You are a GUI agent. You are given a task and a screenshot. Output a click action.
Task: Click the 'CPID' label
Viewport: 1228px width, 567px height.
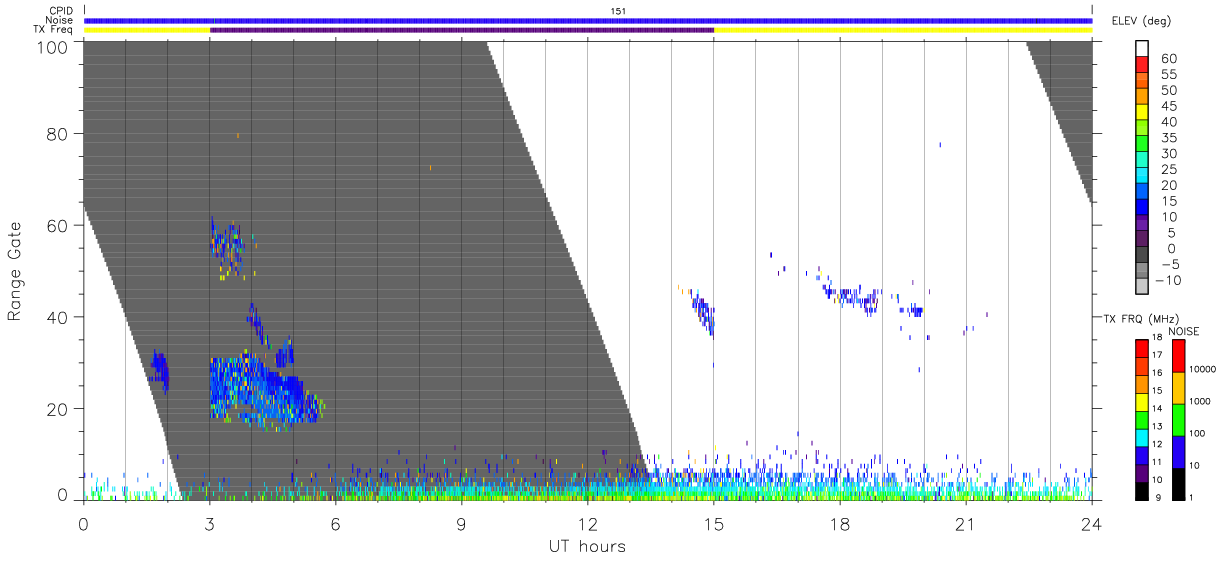pyautogui.click(x=61, y=11)
